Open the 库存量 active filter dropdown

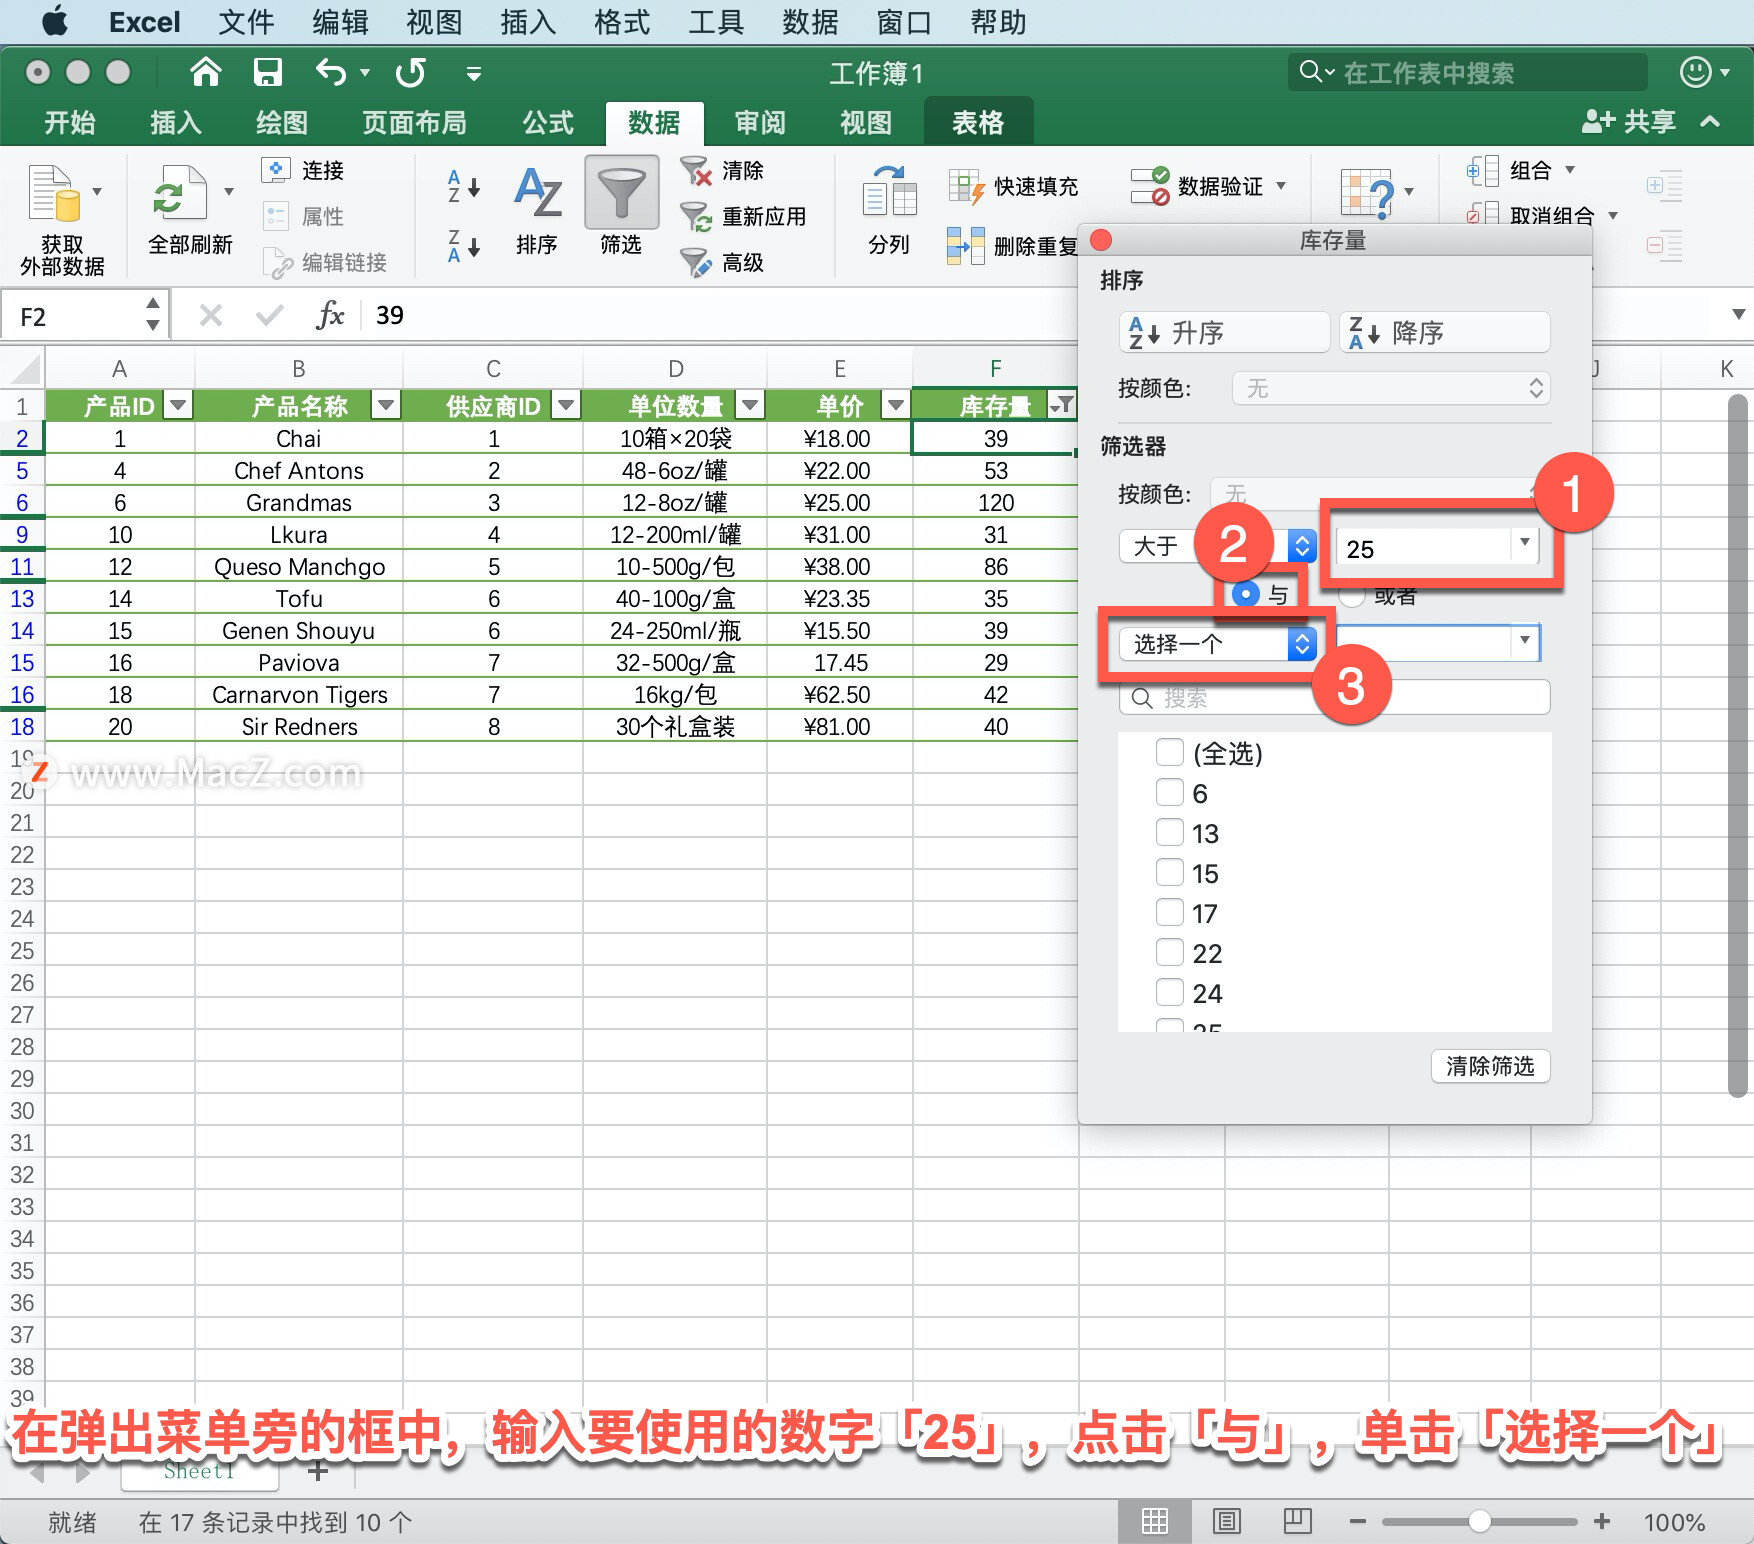point(1062,404)
